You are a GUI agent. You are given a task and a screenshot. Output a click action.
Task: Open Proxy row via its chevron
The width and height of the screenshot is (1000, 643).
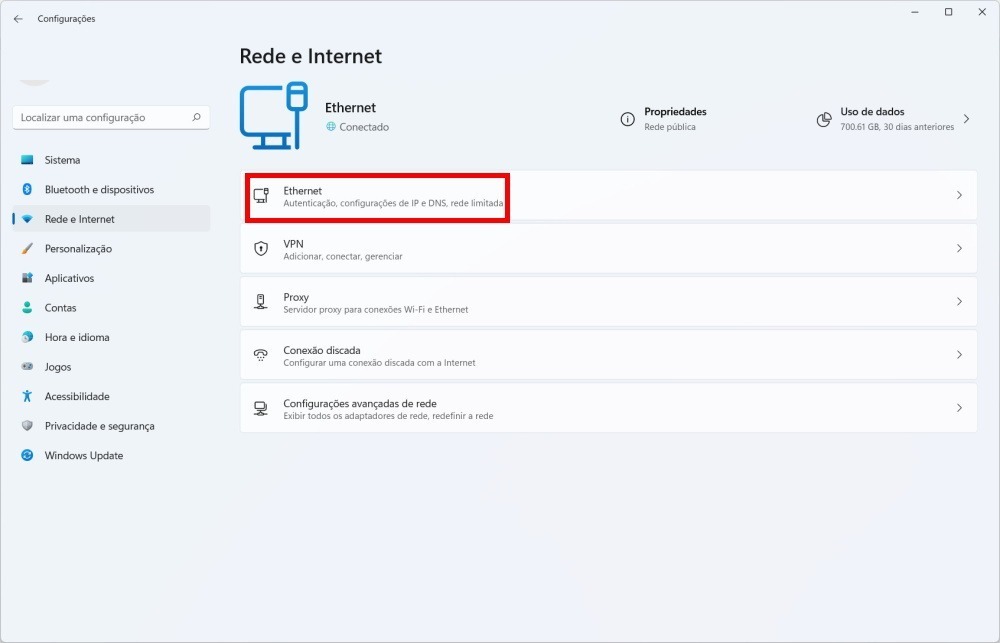coord(959,302)
